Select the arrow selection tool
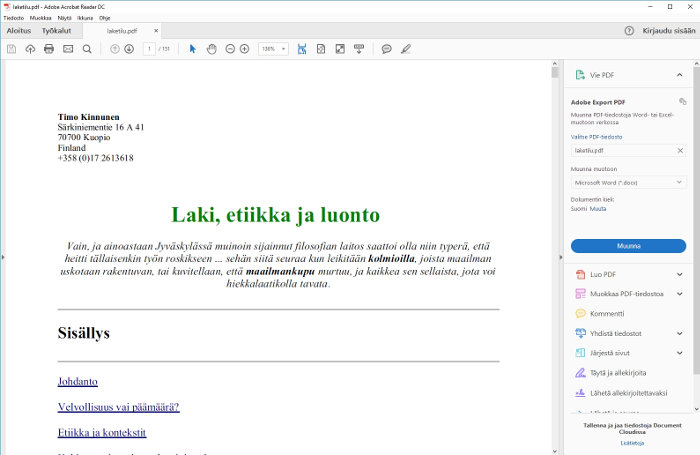Image resolution: width=700 pixels, height=455 pixels. 192,49
